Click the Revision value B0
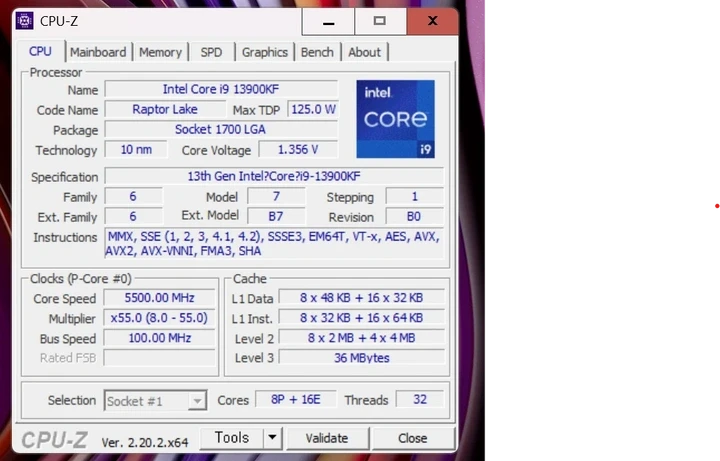Viewport: 720px width, 461px height. click(x=415, y=216)
